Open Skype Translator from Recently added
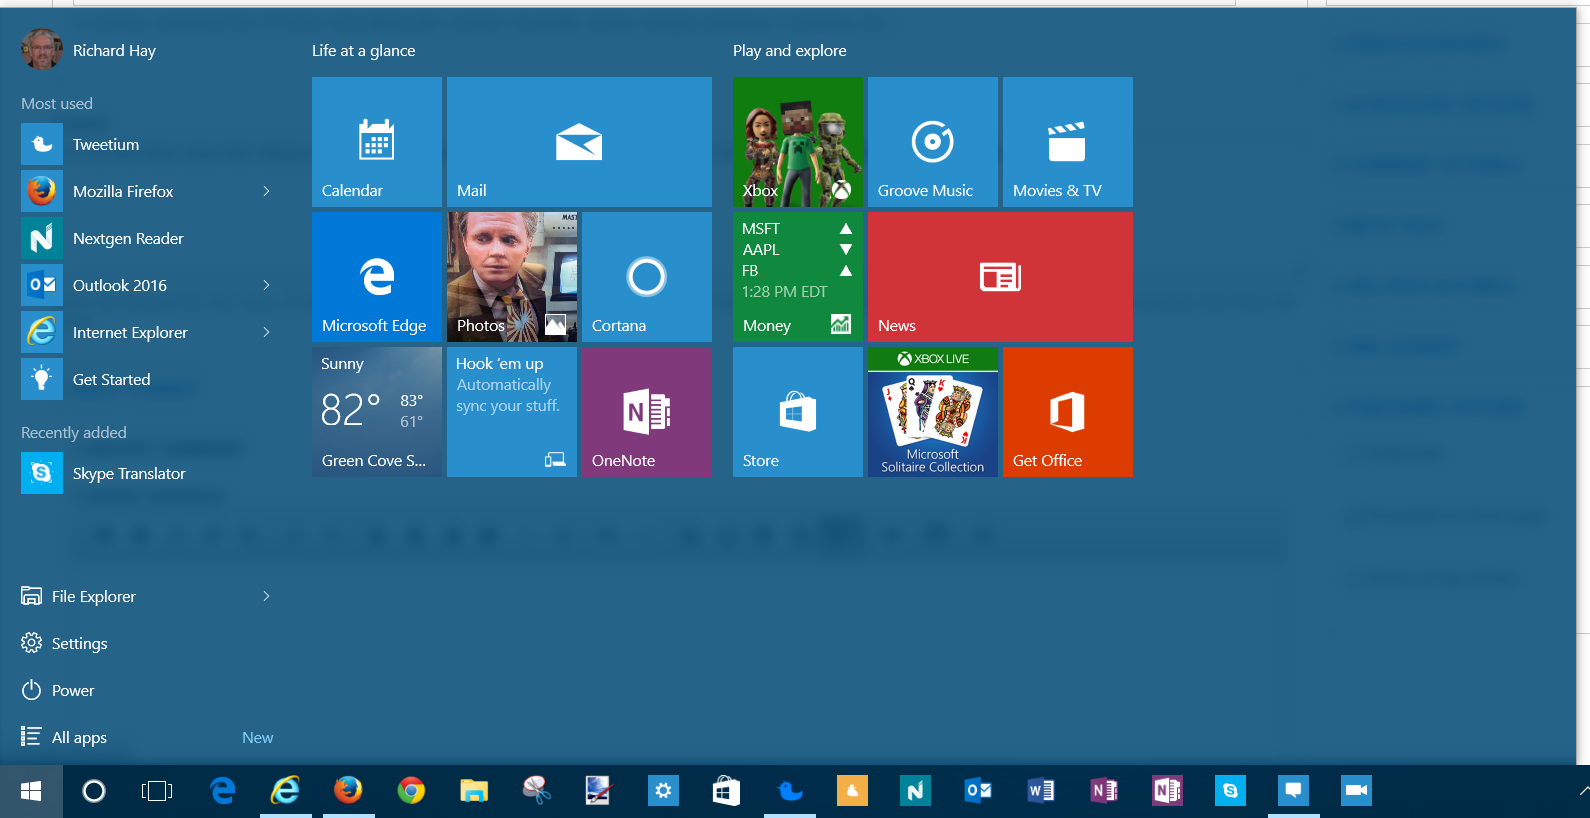The height and width of the screenshot is (818, 1590). [128, 473]
